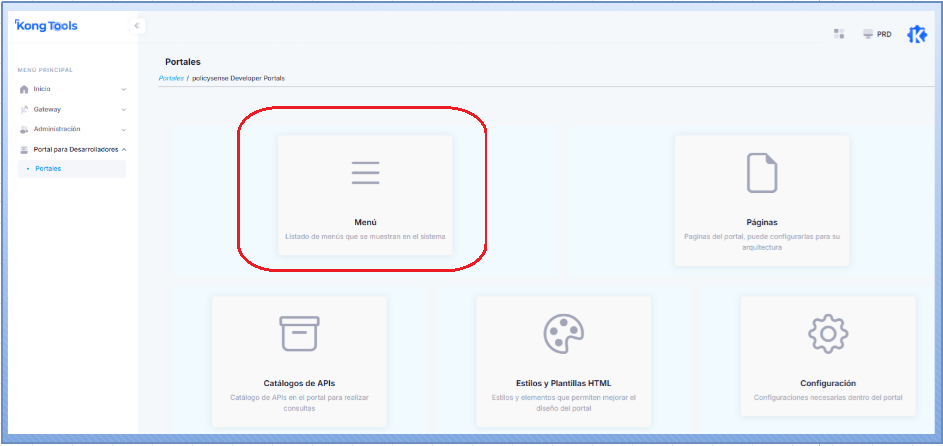
Task: Open the Gateway sidebar menu item
Action: pos(47,109)
